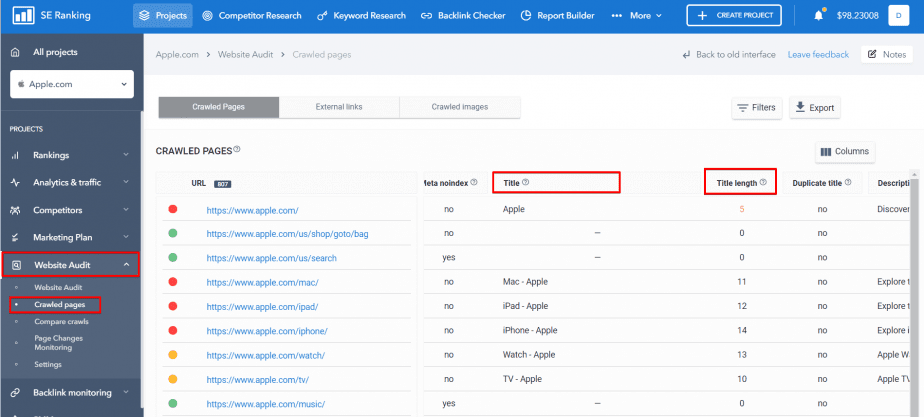This screenshot has width=924, height=417.
Task: Click Website Audit in the breadcrumb
Action: [x=245, y=55]
